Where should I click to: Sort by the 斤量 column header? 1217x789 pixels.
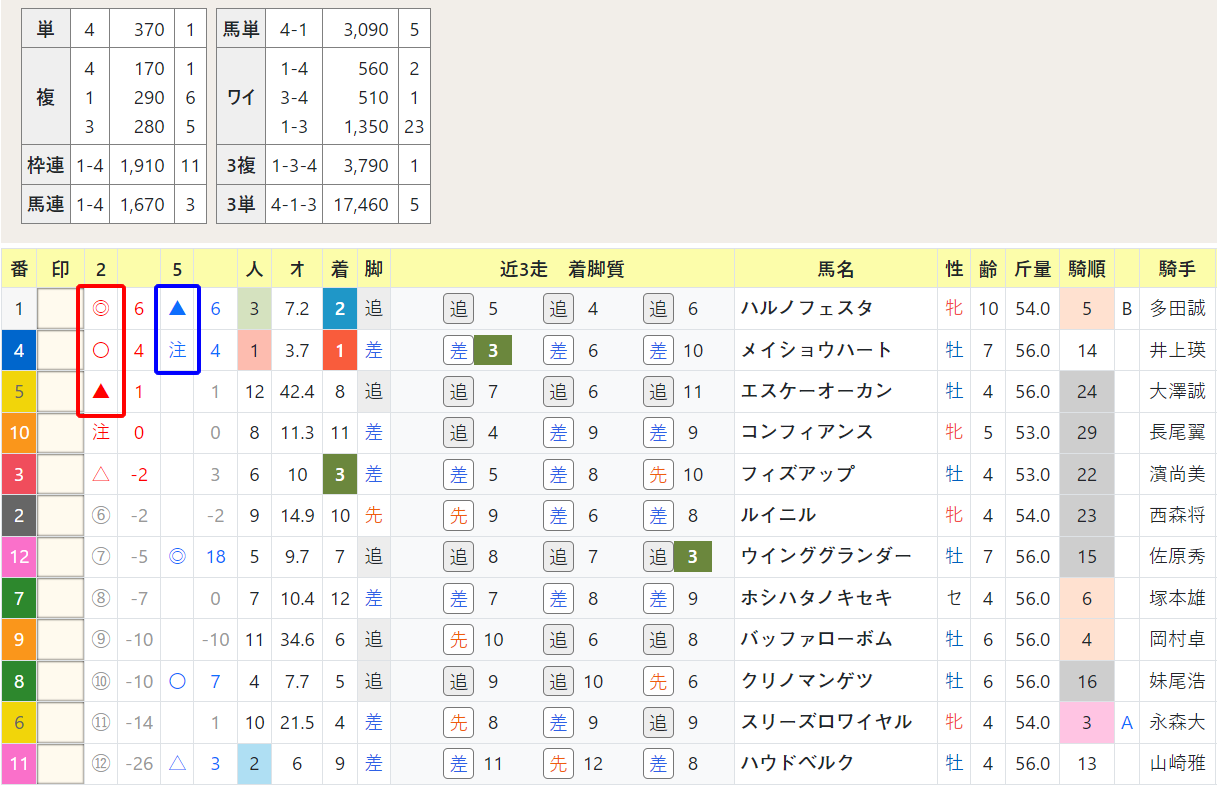point(1033,269)
